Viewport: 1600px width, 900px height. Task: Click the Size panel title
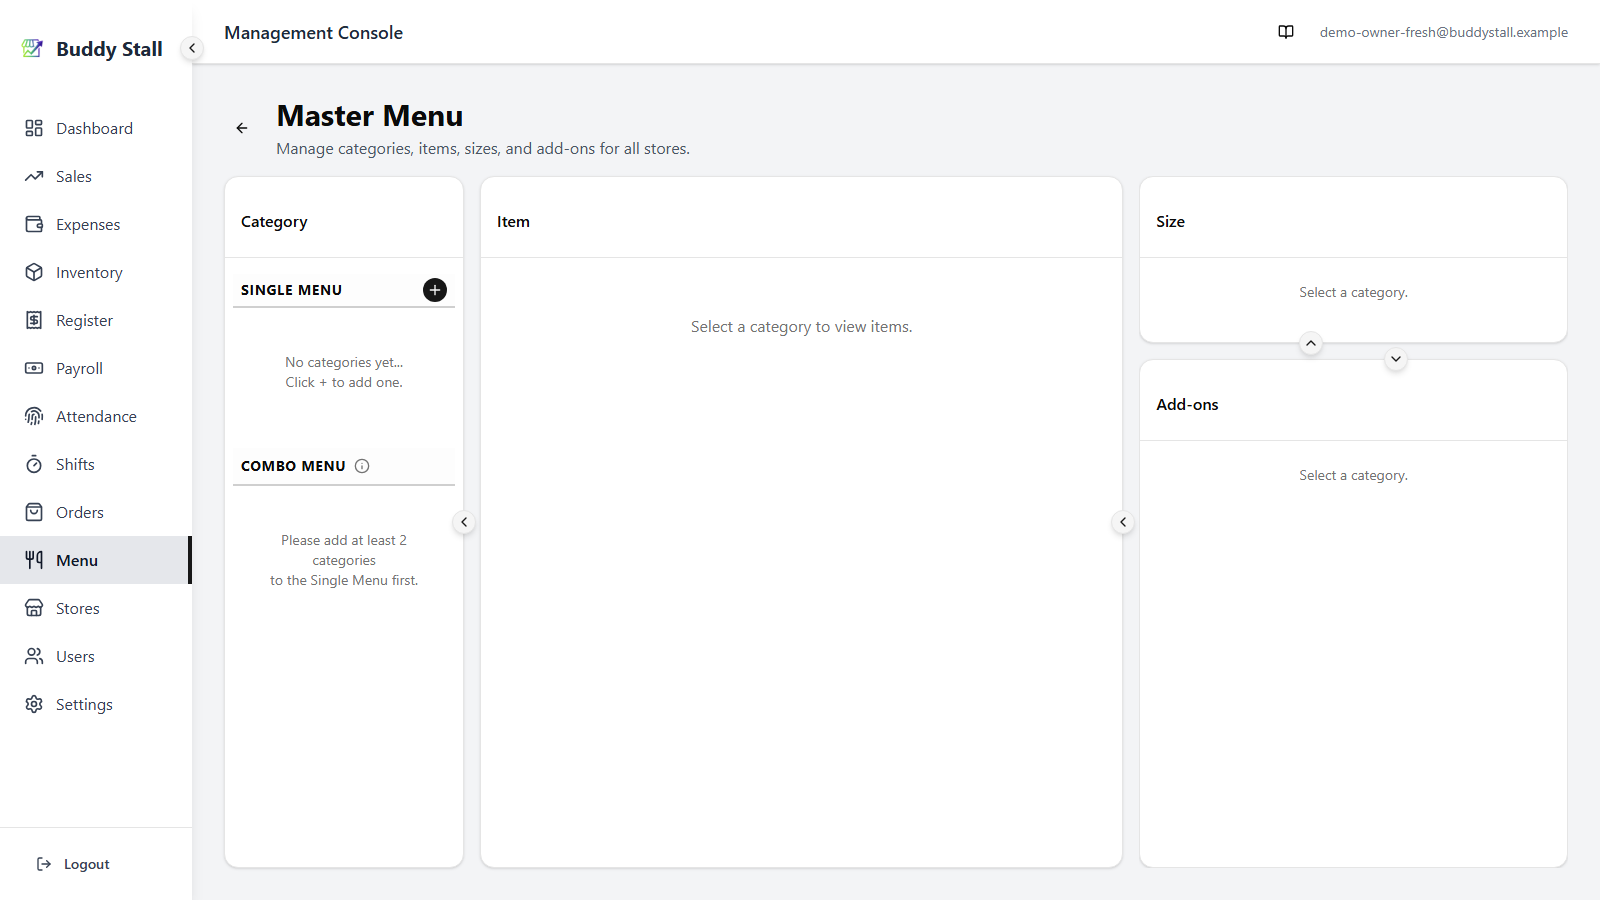point(1170,222)
